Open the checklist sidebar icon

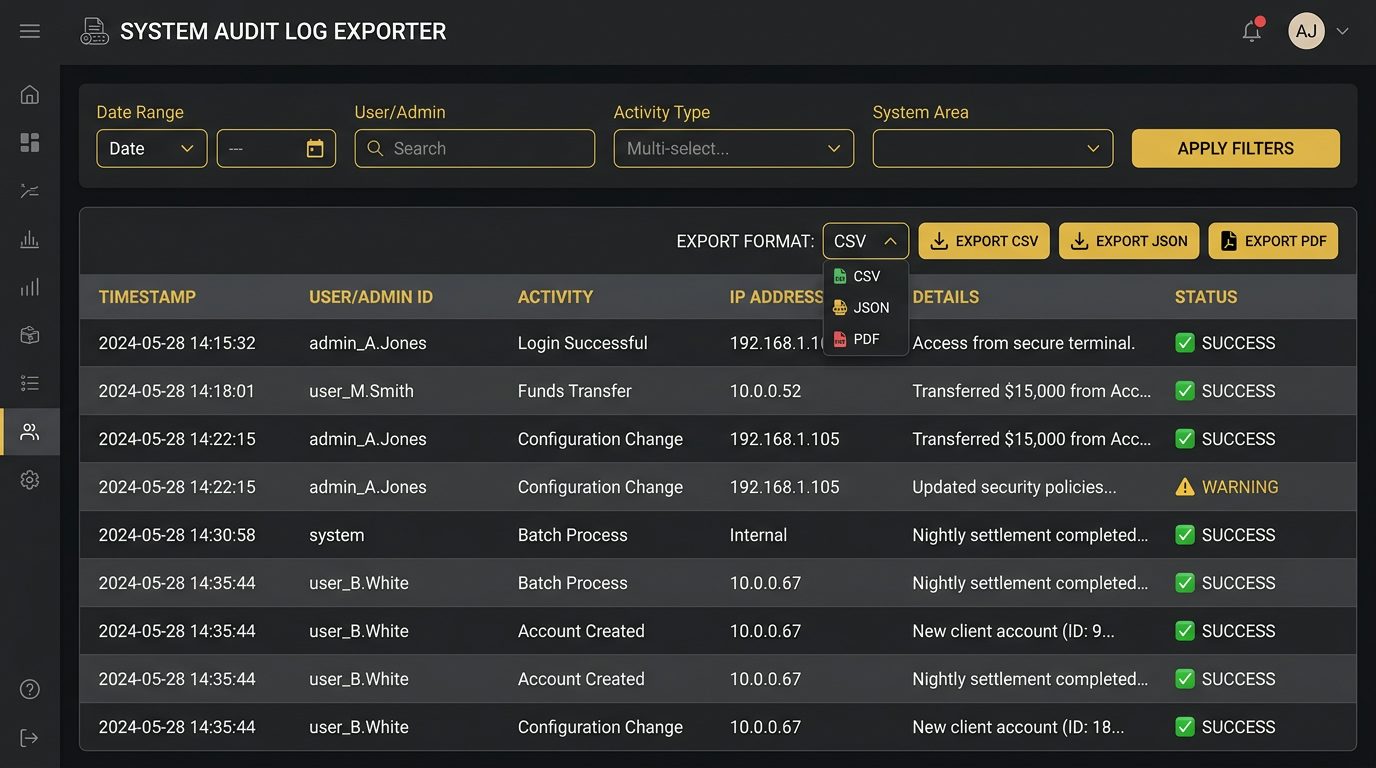coord(30,383)
